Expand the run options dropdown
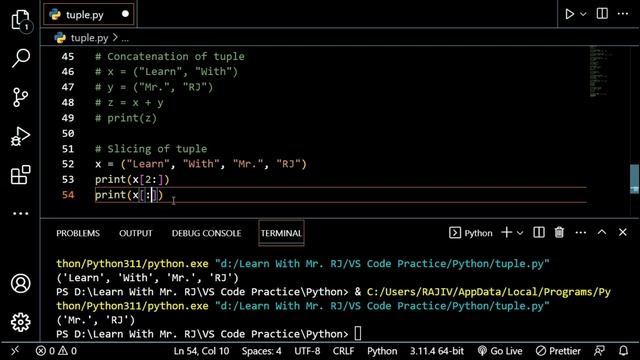Viewport: 640px width, 360px height. click(x=583, y=14)
